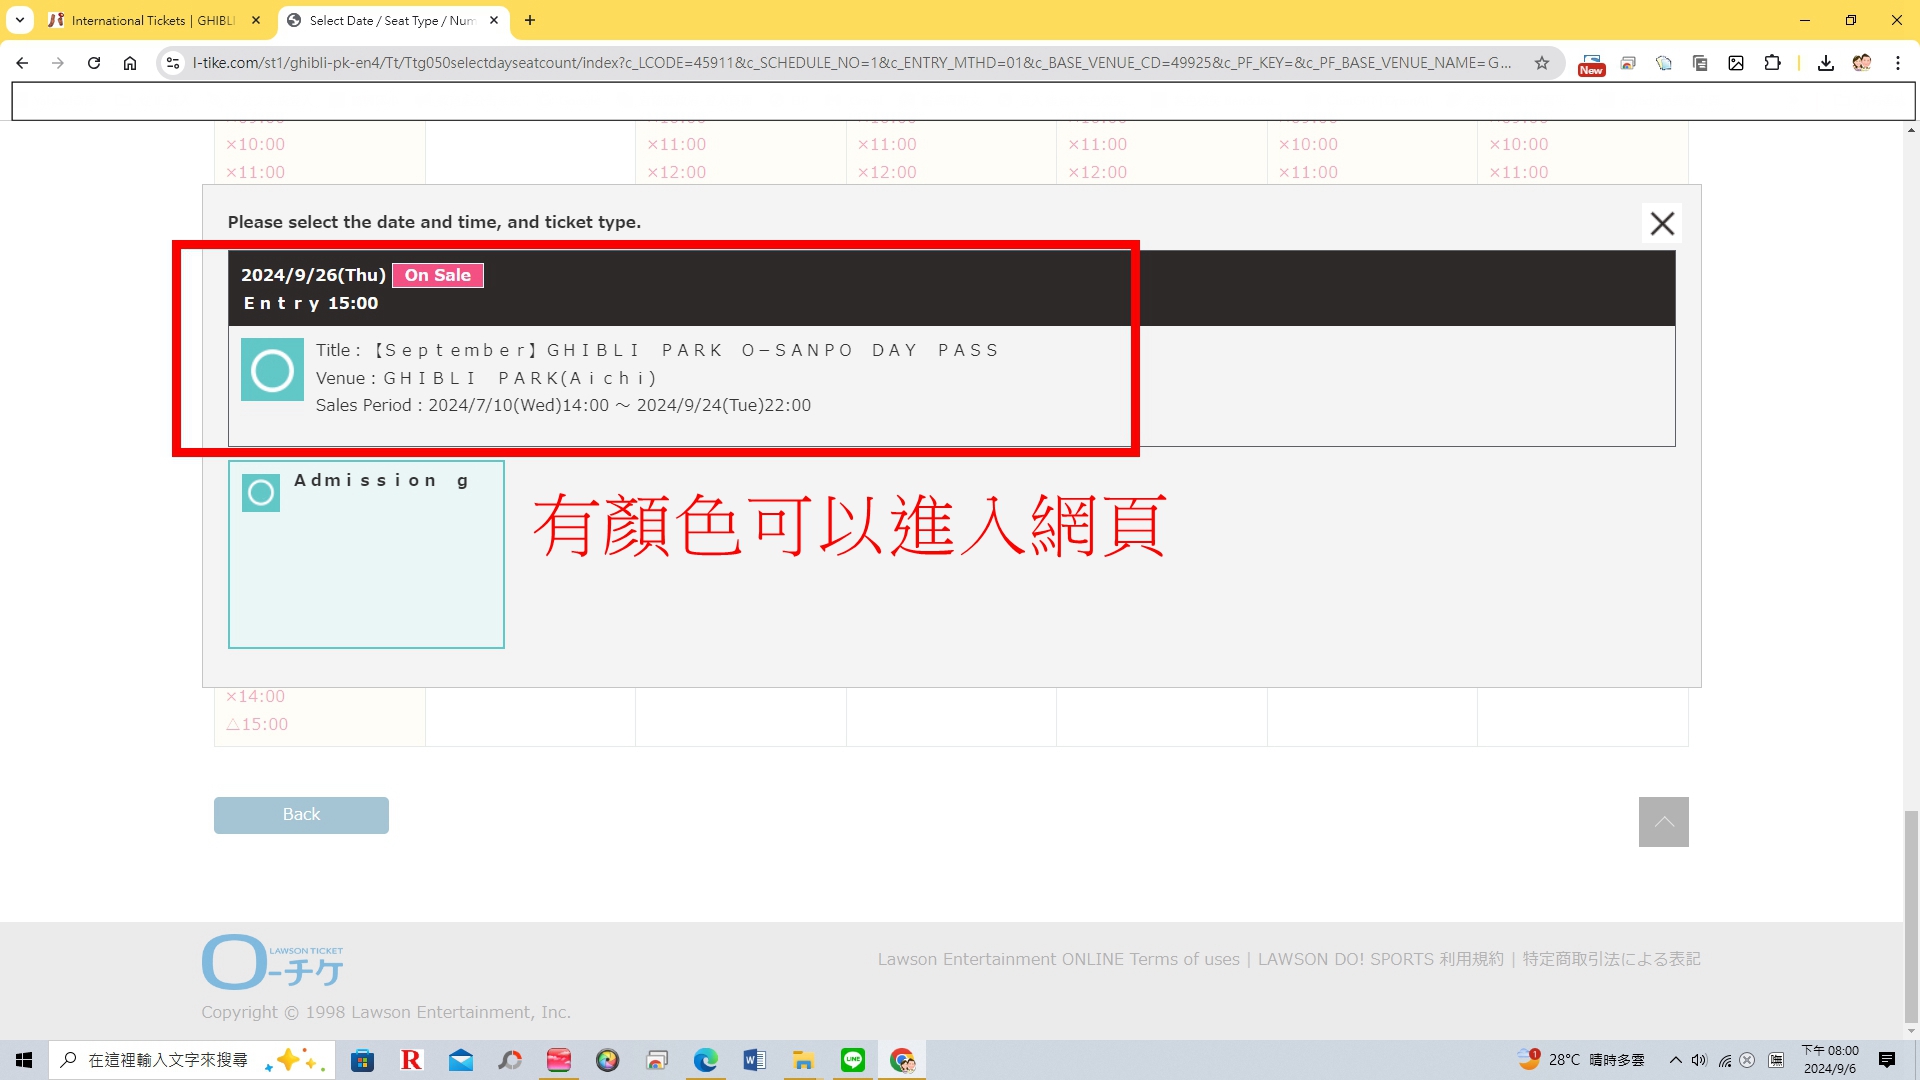Viewport: 1920px width, 1080px height.
Task: Click the Lawson Ticket home icon
Action: (x=273, y=963)
